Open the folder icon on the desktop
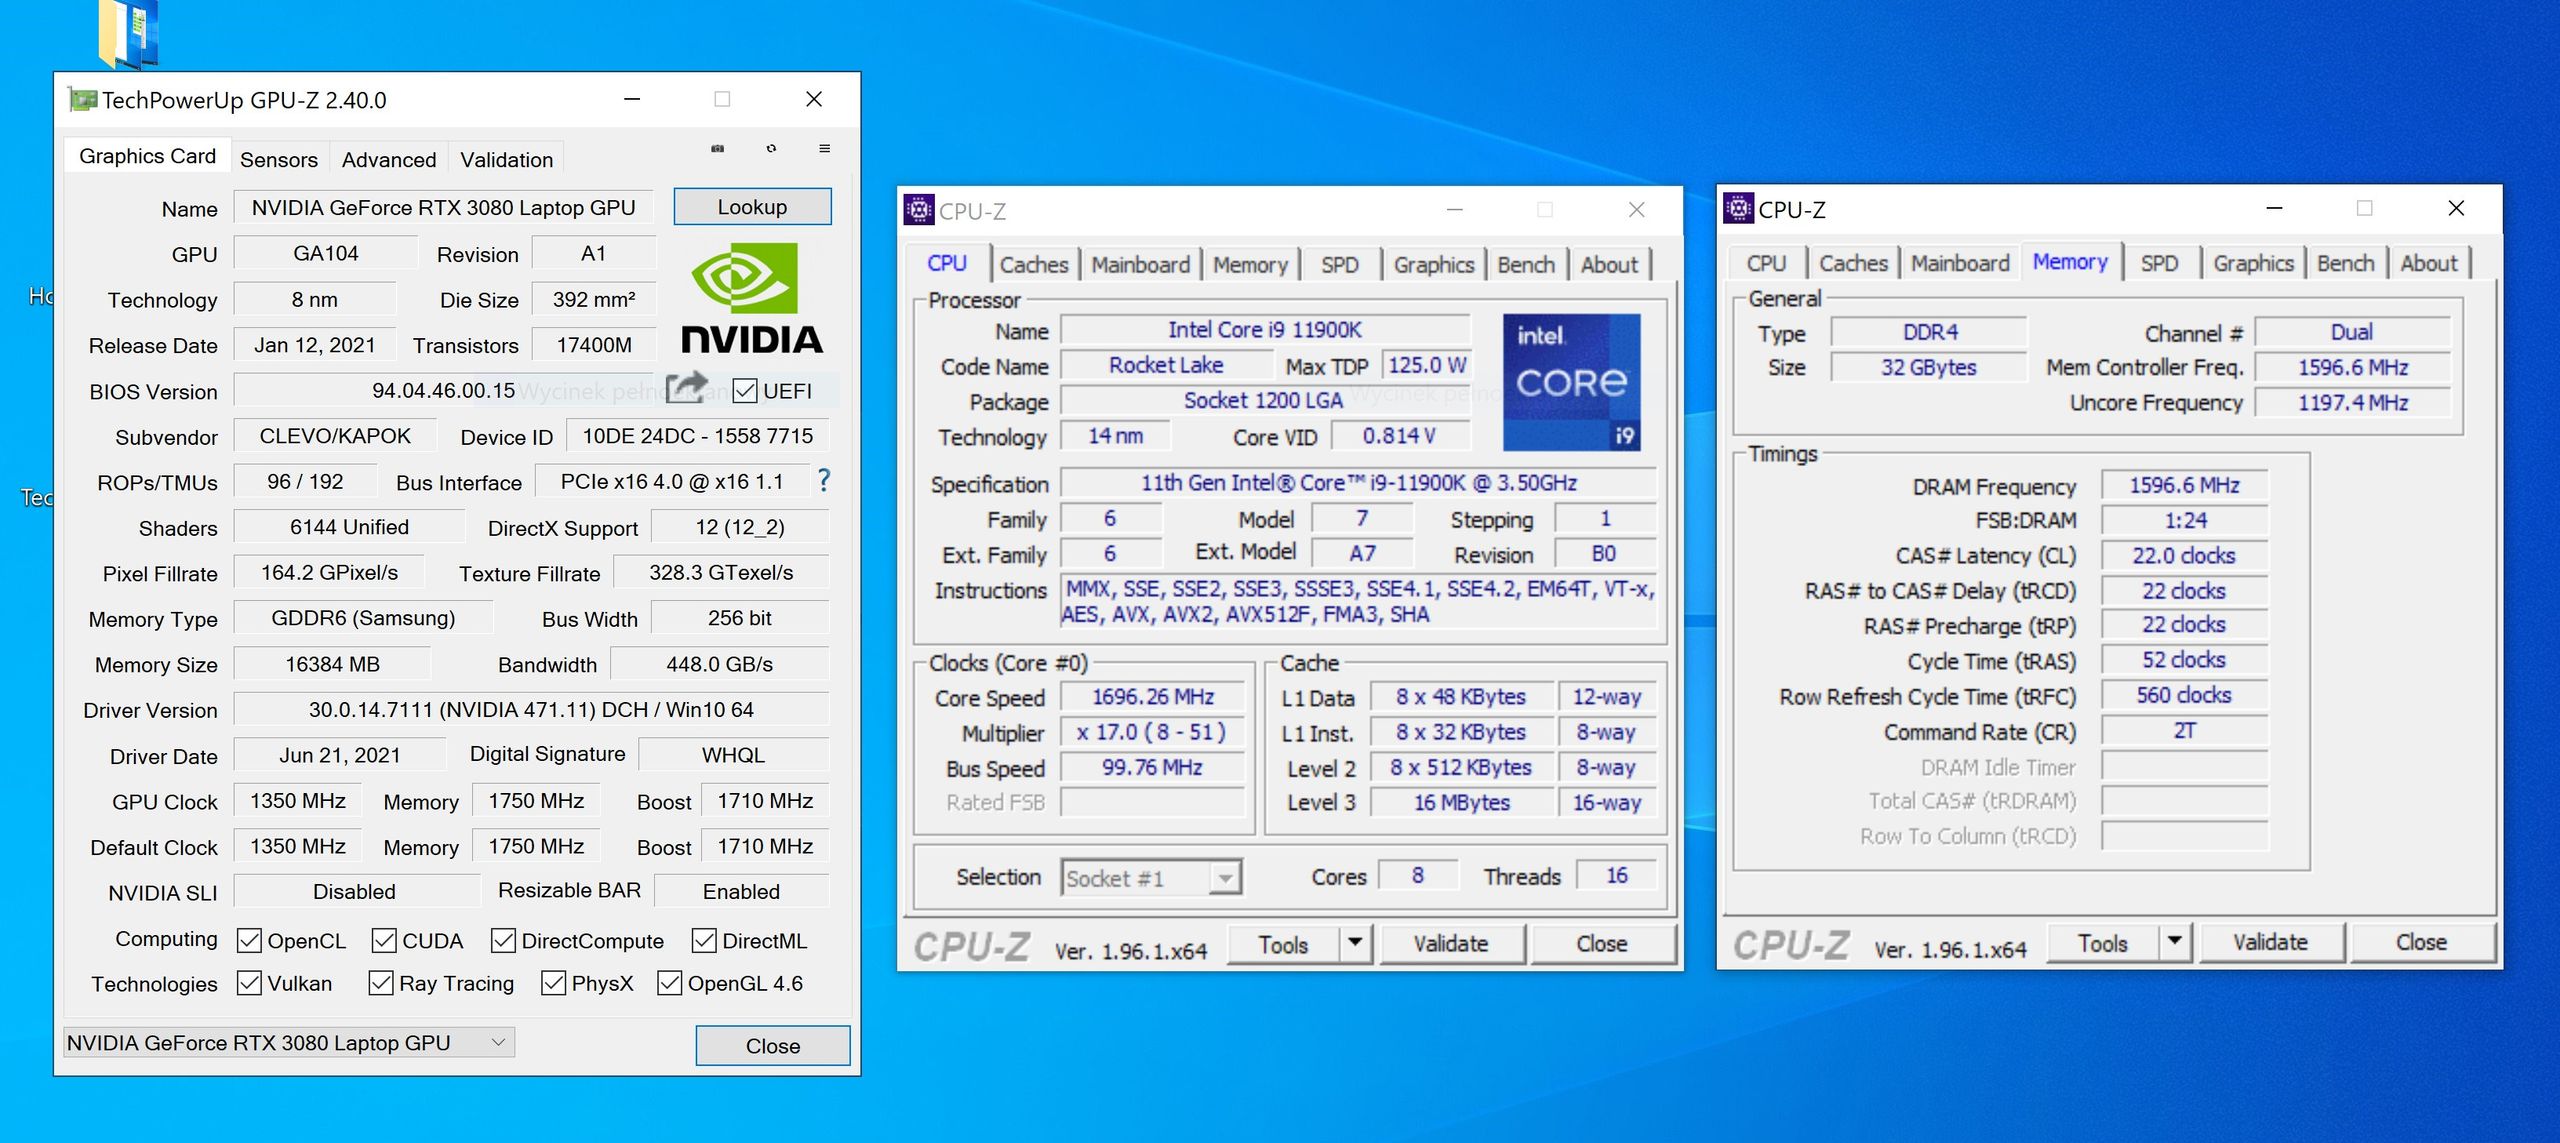Image resolution: width=2560 pixels, height=1143 pixels. (128, 33)
